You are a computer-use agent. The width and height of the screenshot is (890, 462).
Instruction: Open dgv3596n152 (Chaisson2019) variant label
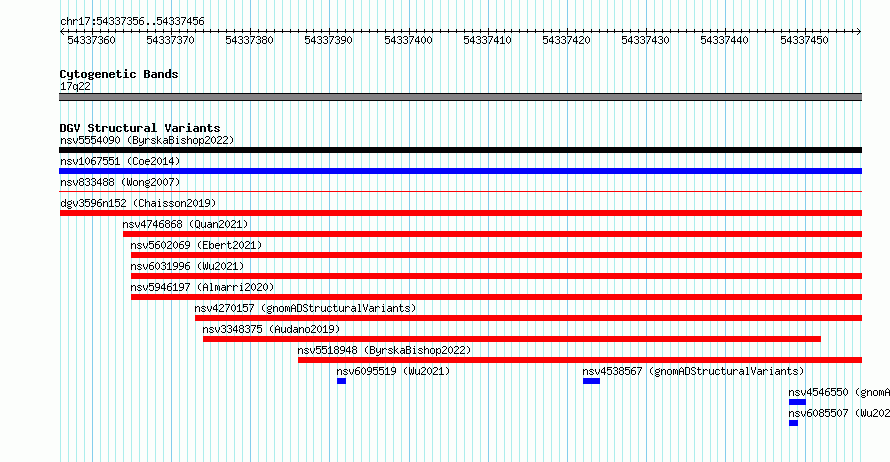click(x=138, y=203)
